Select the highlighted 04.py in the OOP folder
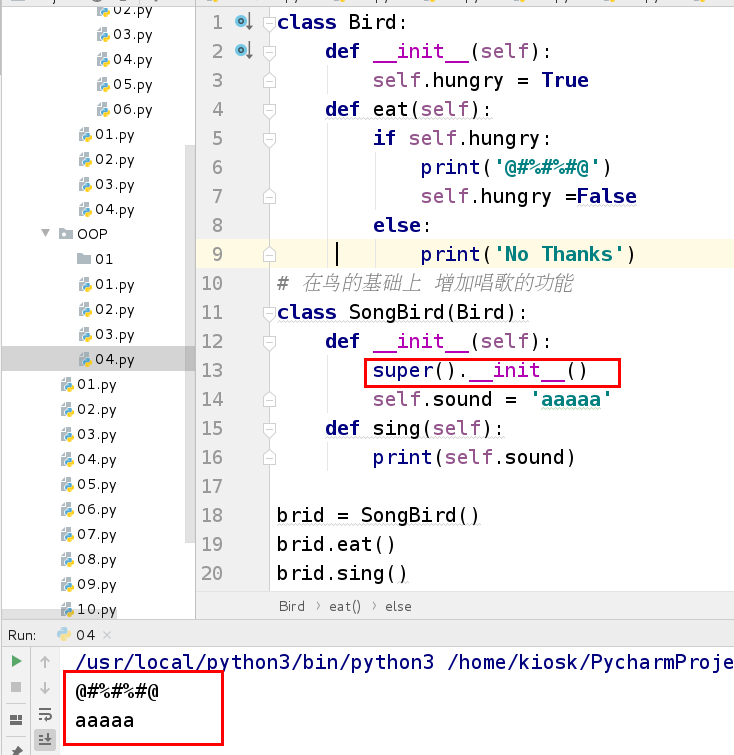This screenshot has width=734, height=755. [x=106, y=359]
